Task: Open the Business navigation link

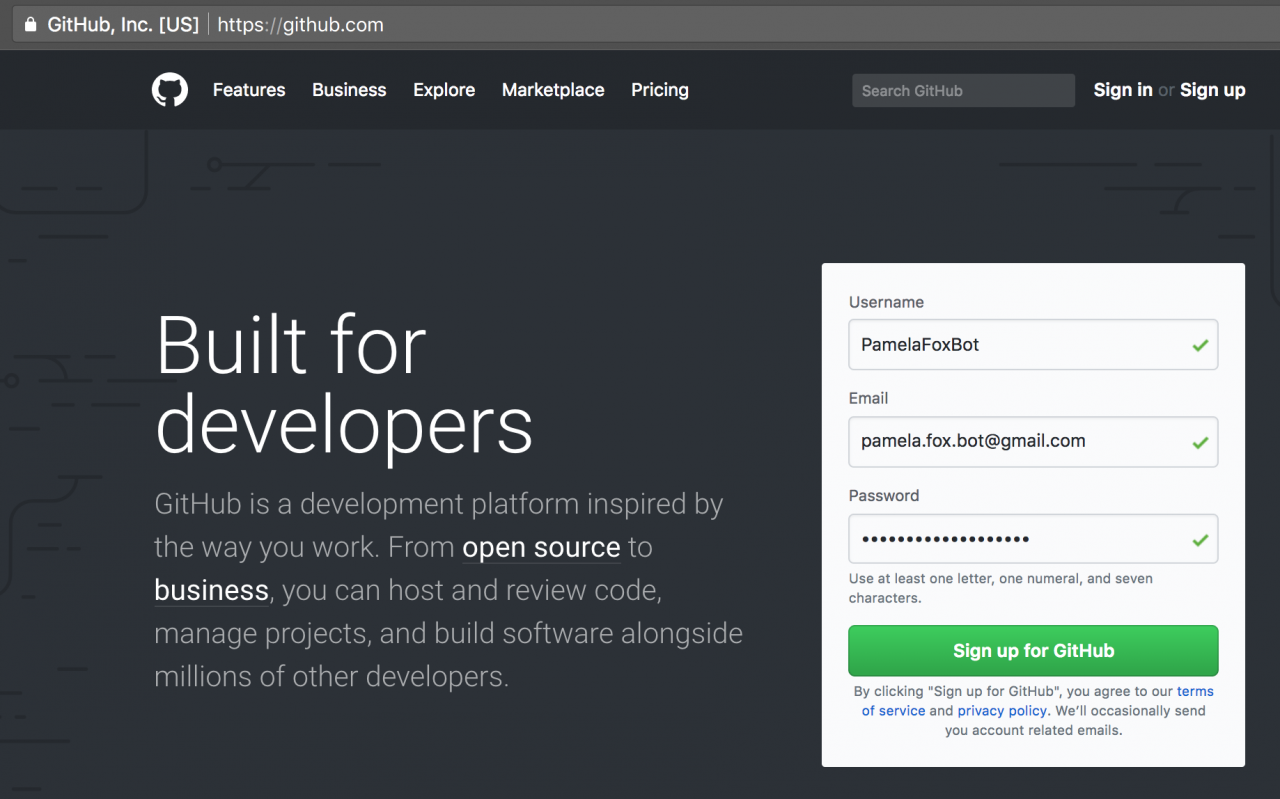Action: [349, 90]
